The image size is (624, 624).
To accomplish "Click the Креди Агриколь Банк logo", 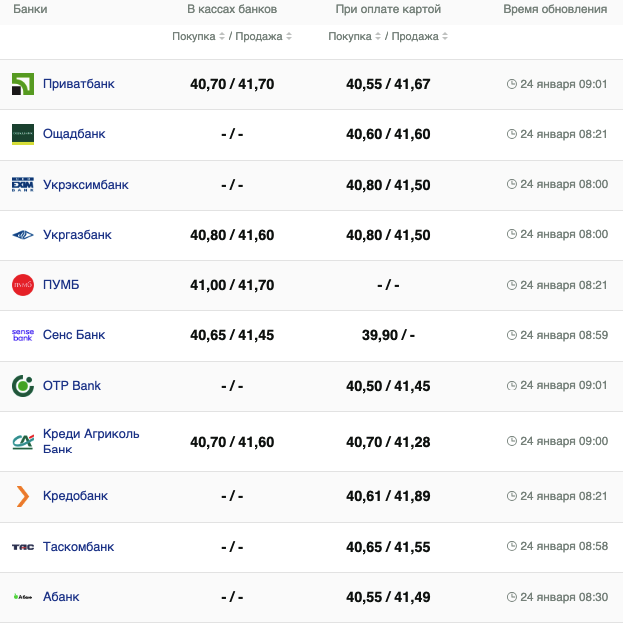I will (x=22, y=441).
